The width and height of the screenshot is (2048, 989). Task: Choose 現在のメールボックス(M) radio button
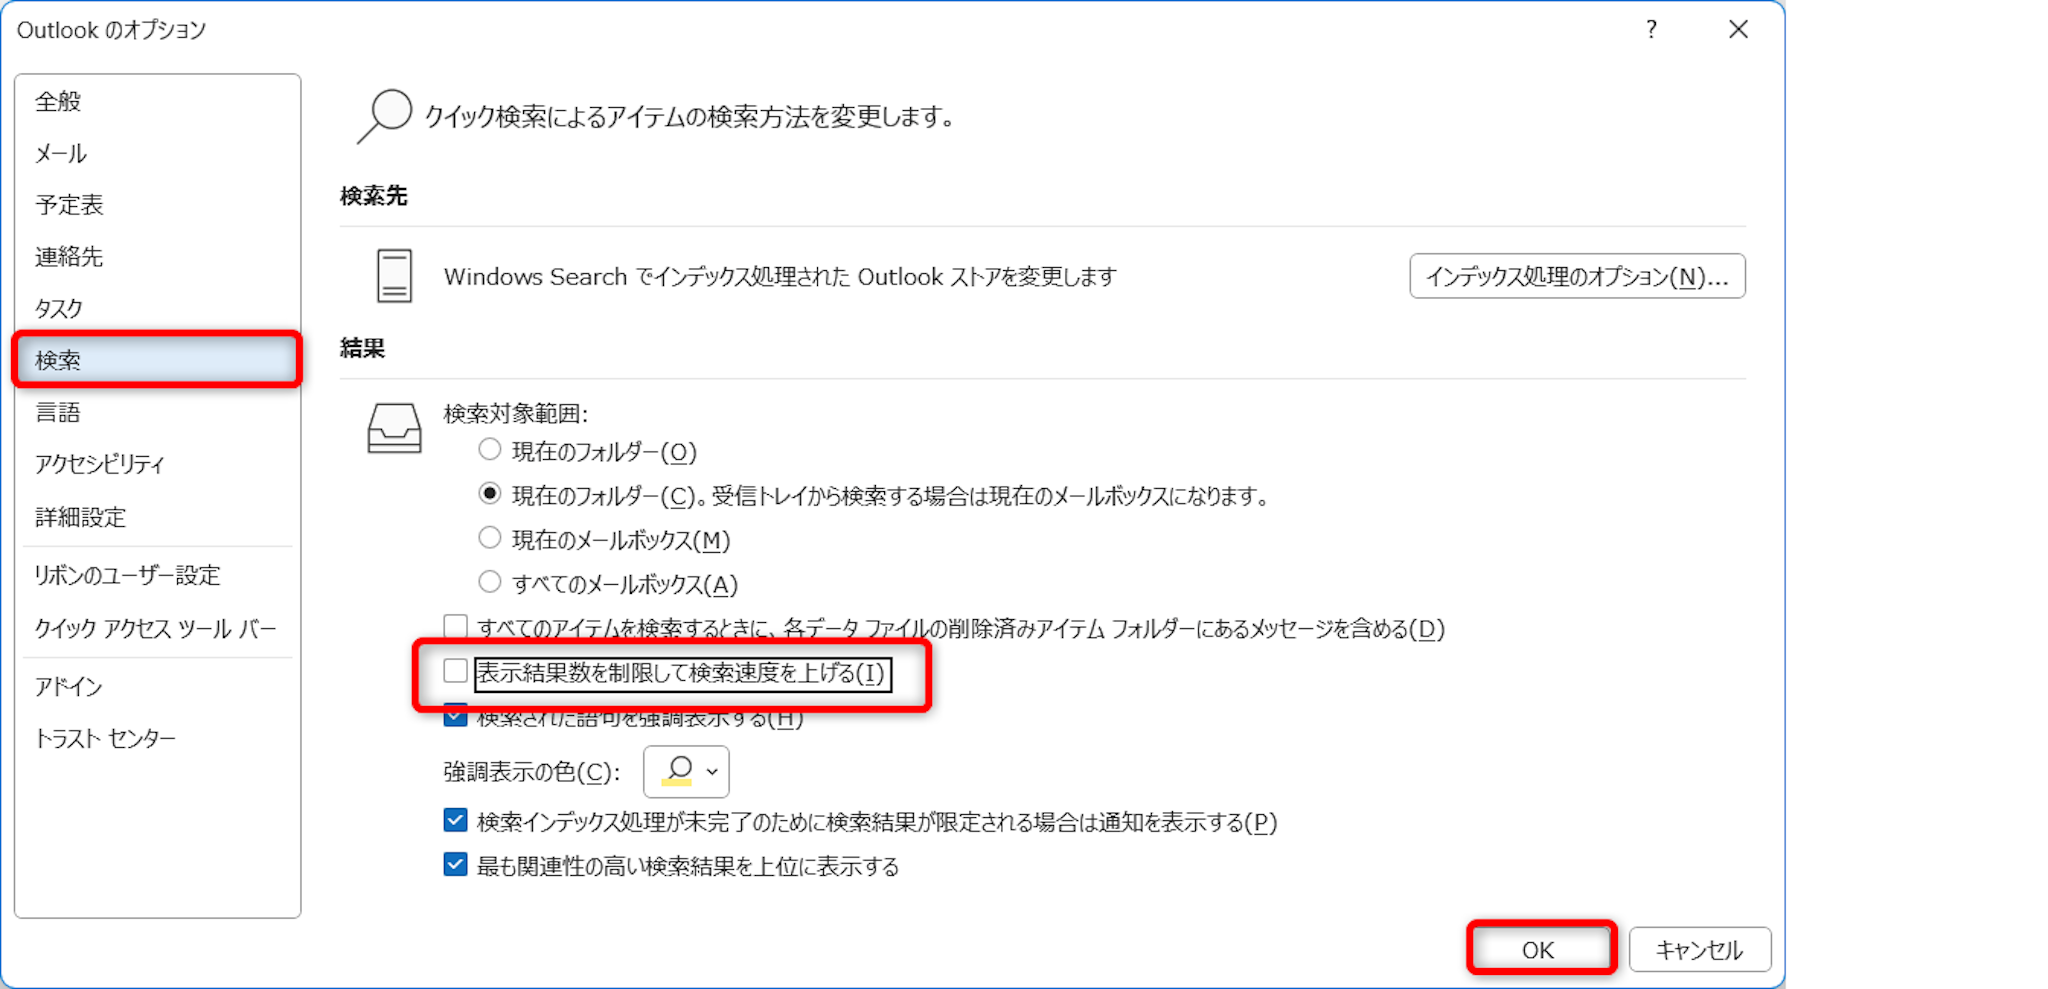489,538
